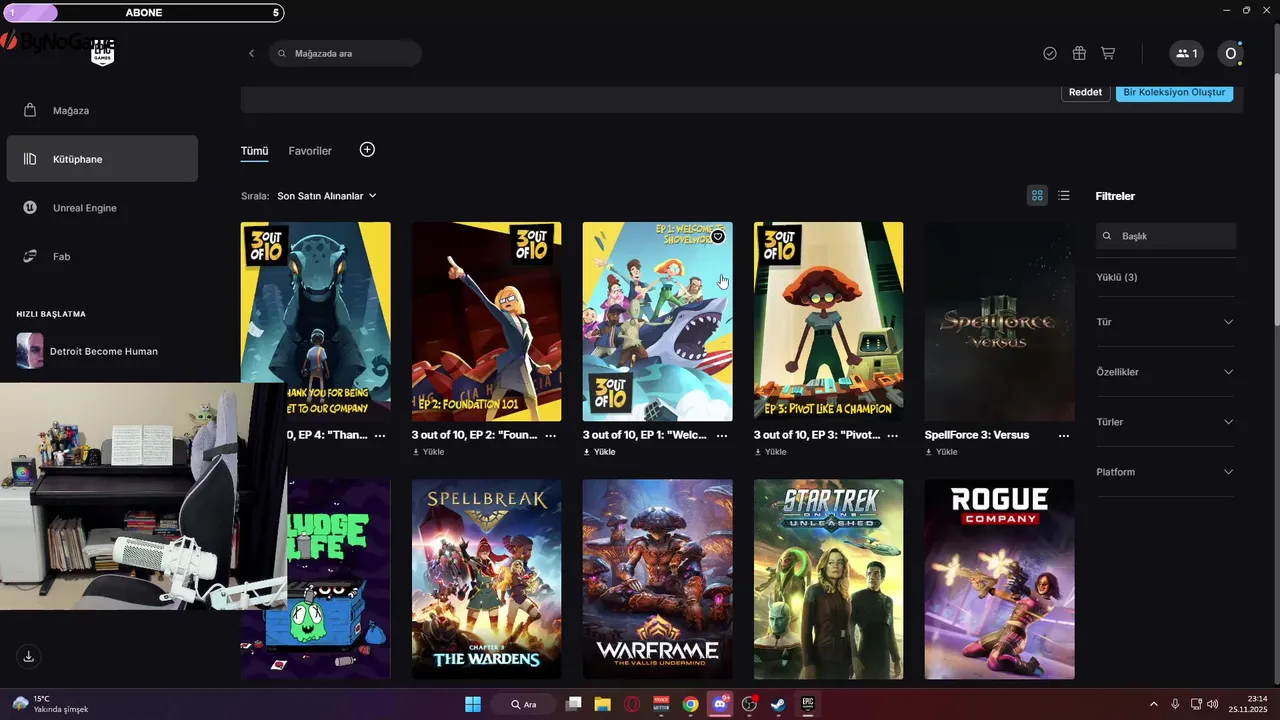Expand the Özellikler filter

point(1166,372)
